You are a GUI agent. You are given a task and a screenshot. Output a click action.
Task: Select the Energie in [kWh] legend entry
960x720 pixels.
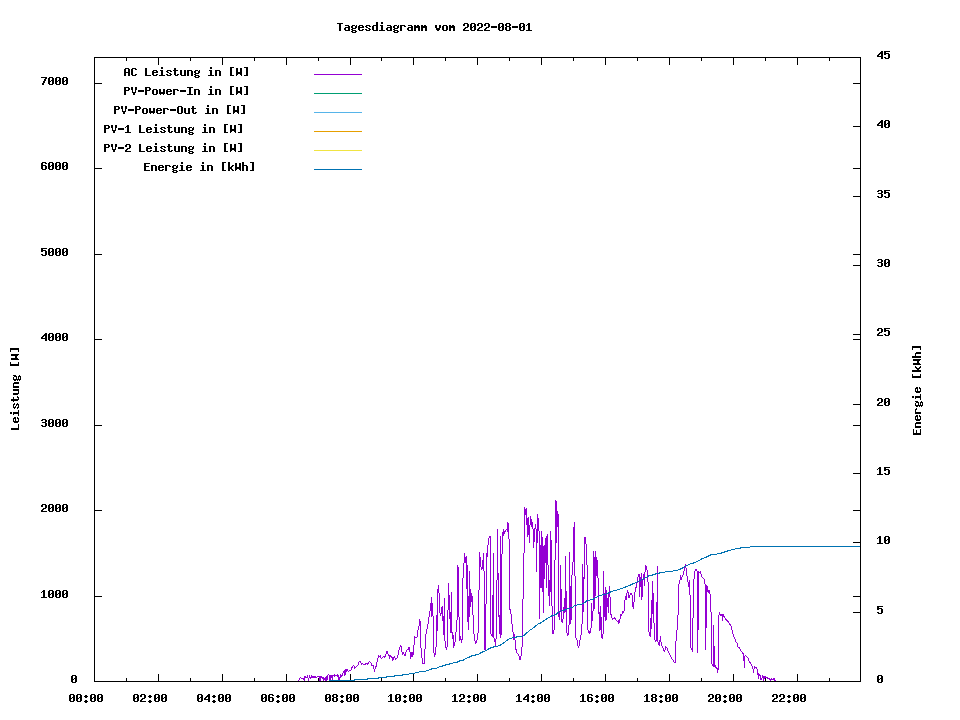[199, 167]
